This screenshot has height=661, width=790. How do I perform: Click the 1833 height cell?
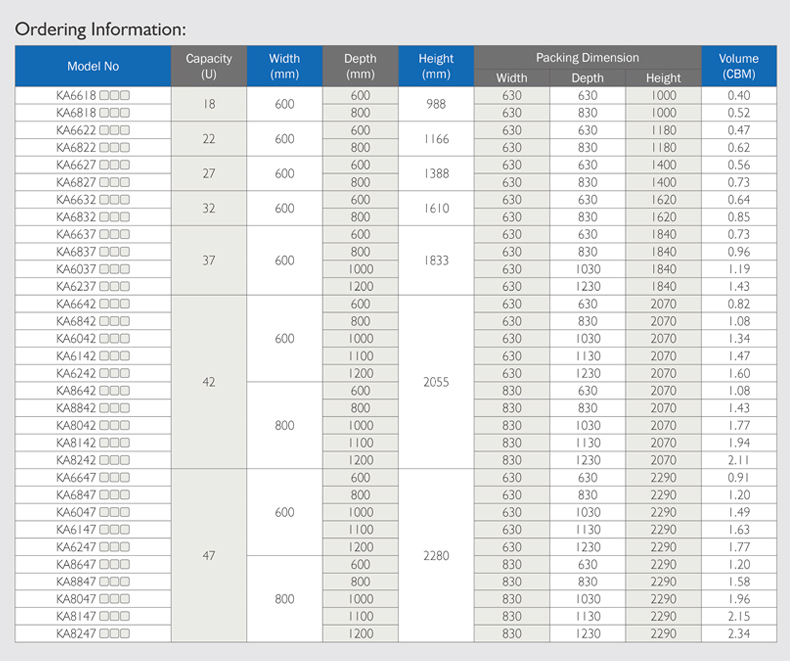click(x=436, y=260)
